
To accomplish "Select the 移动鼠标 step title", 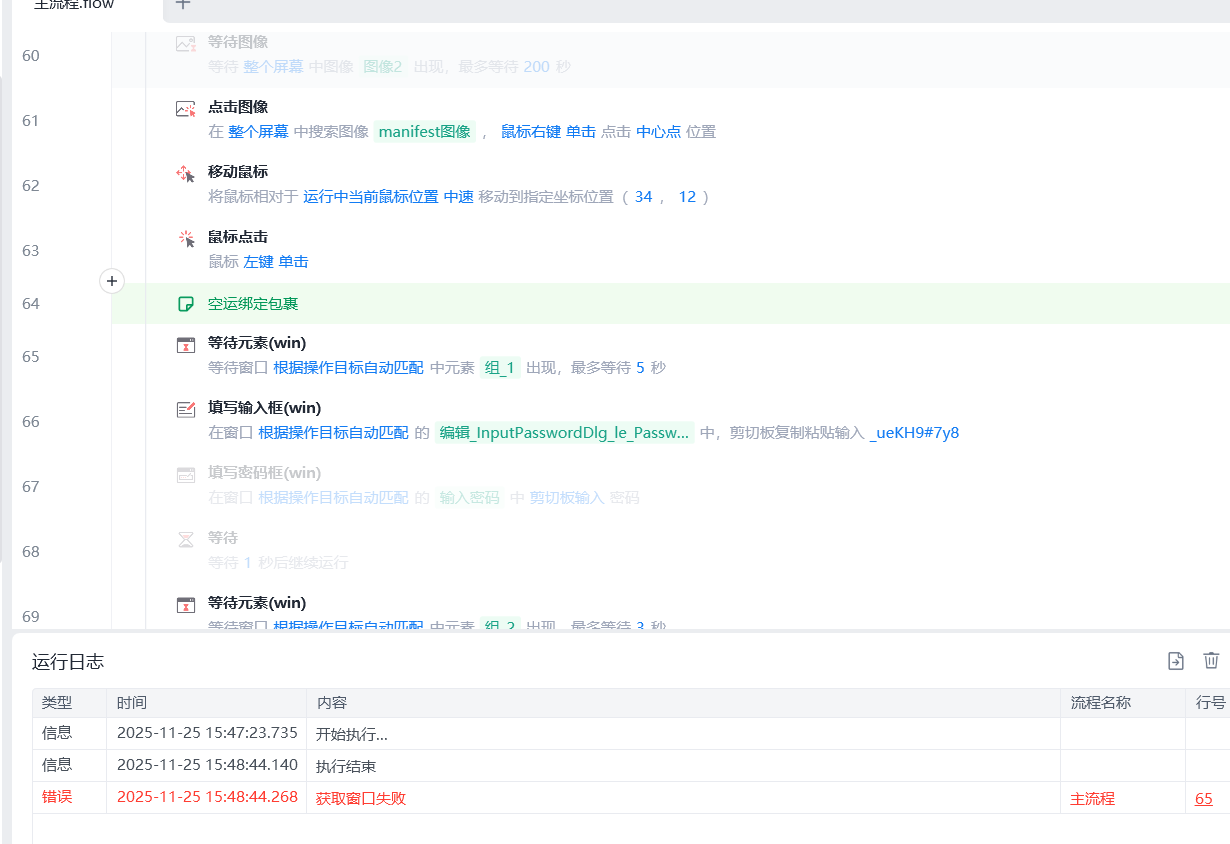I will [x=238, y=172].
